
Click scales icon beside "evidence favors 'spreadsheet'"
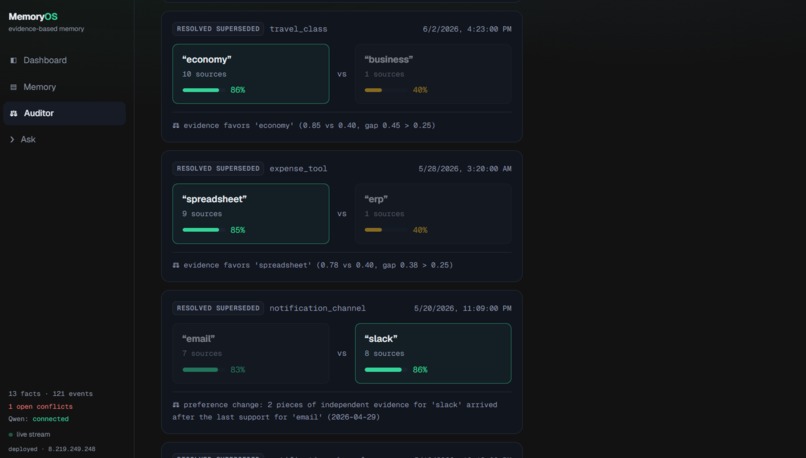pos(176,265)
